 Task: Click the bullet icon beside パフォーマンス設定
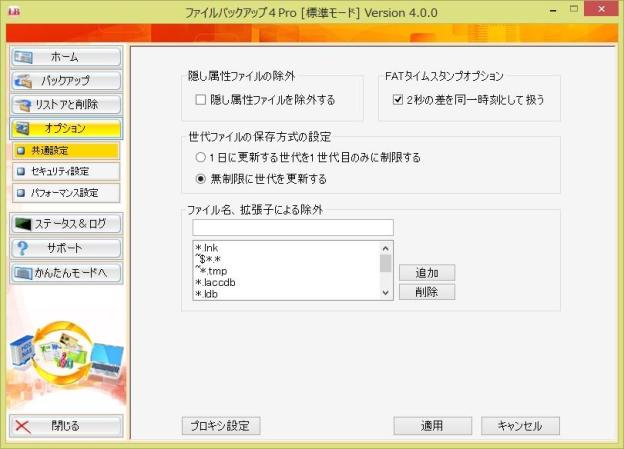tap(21, 193)
